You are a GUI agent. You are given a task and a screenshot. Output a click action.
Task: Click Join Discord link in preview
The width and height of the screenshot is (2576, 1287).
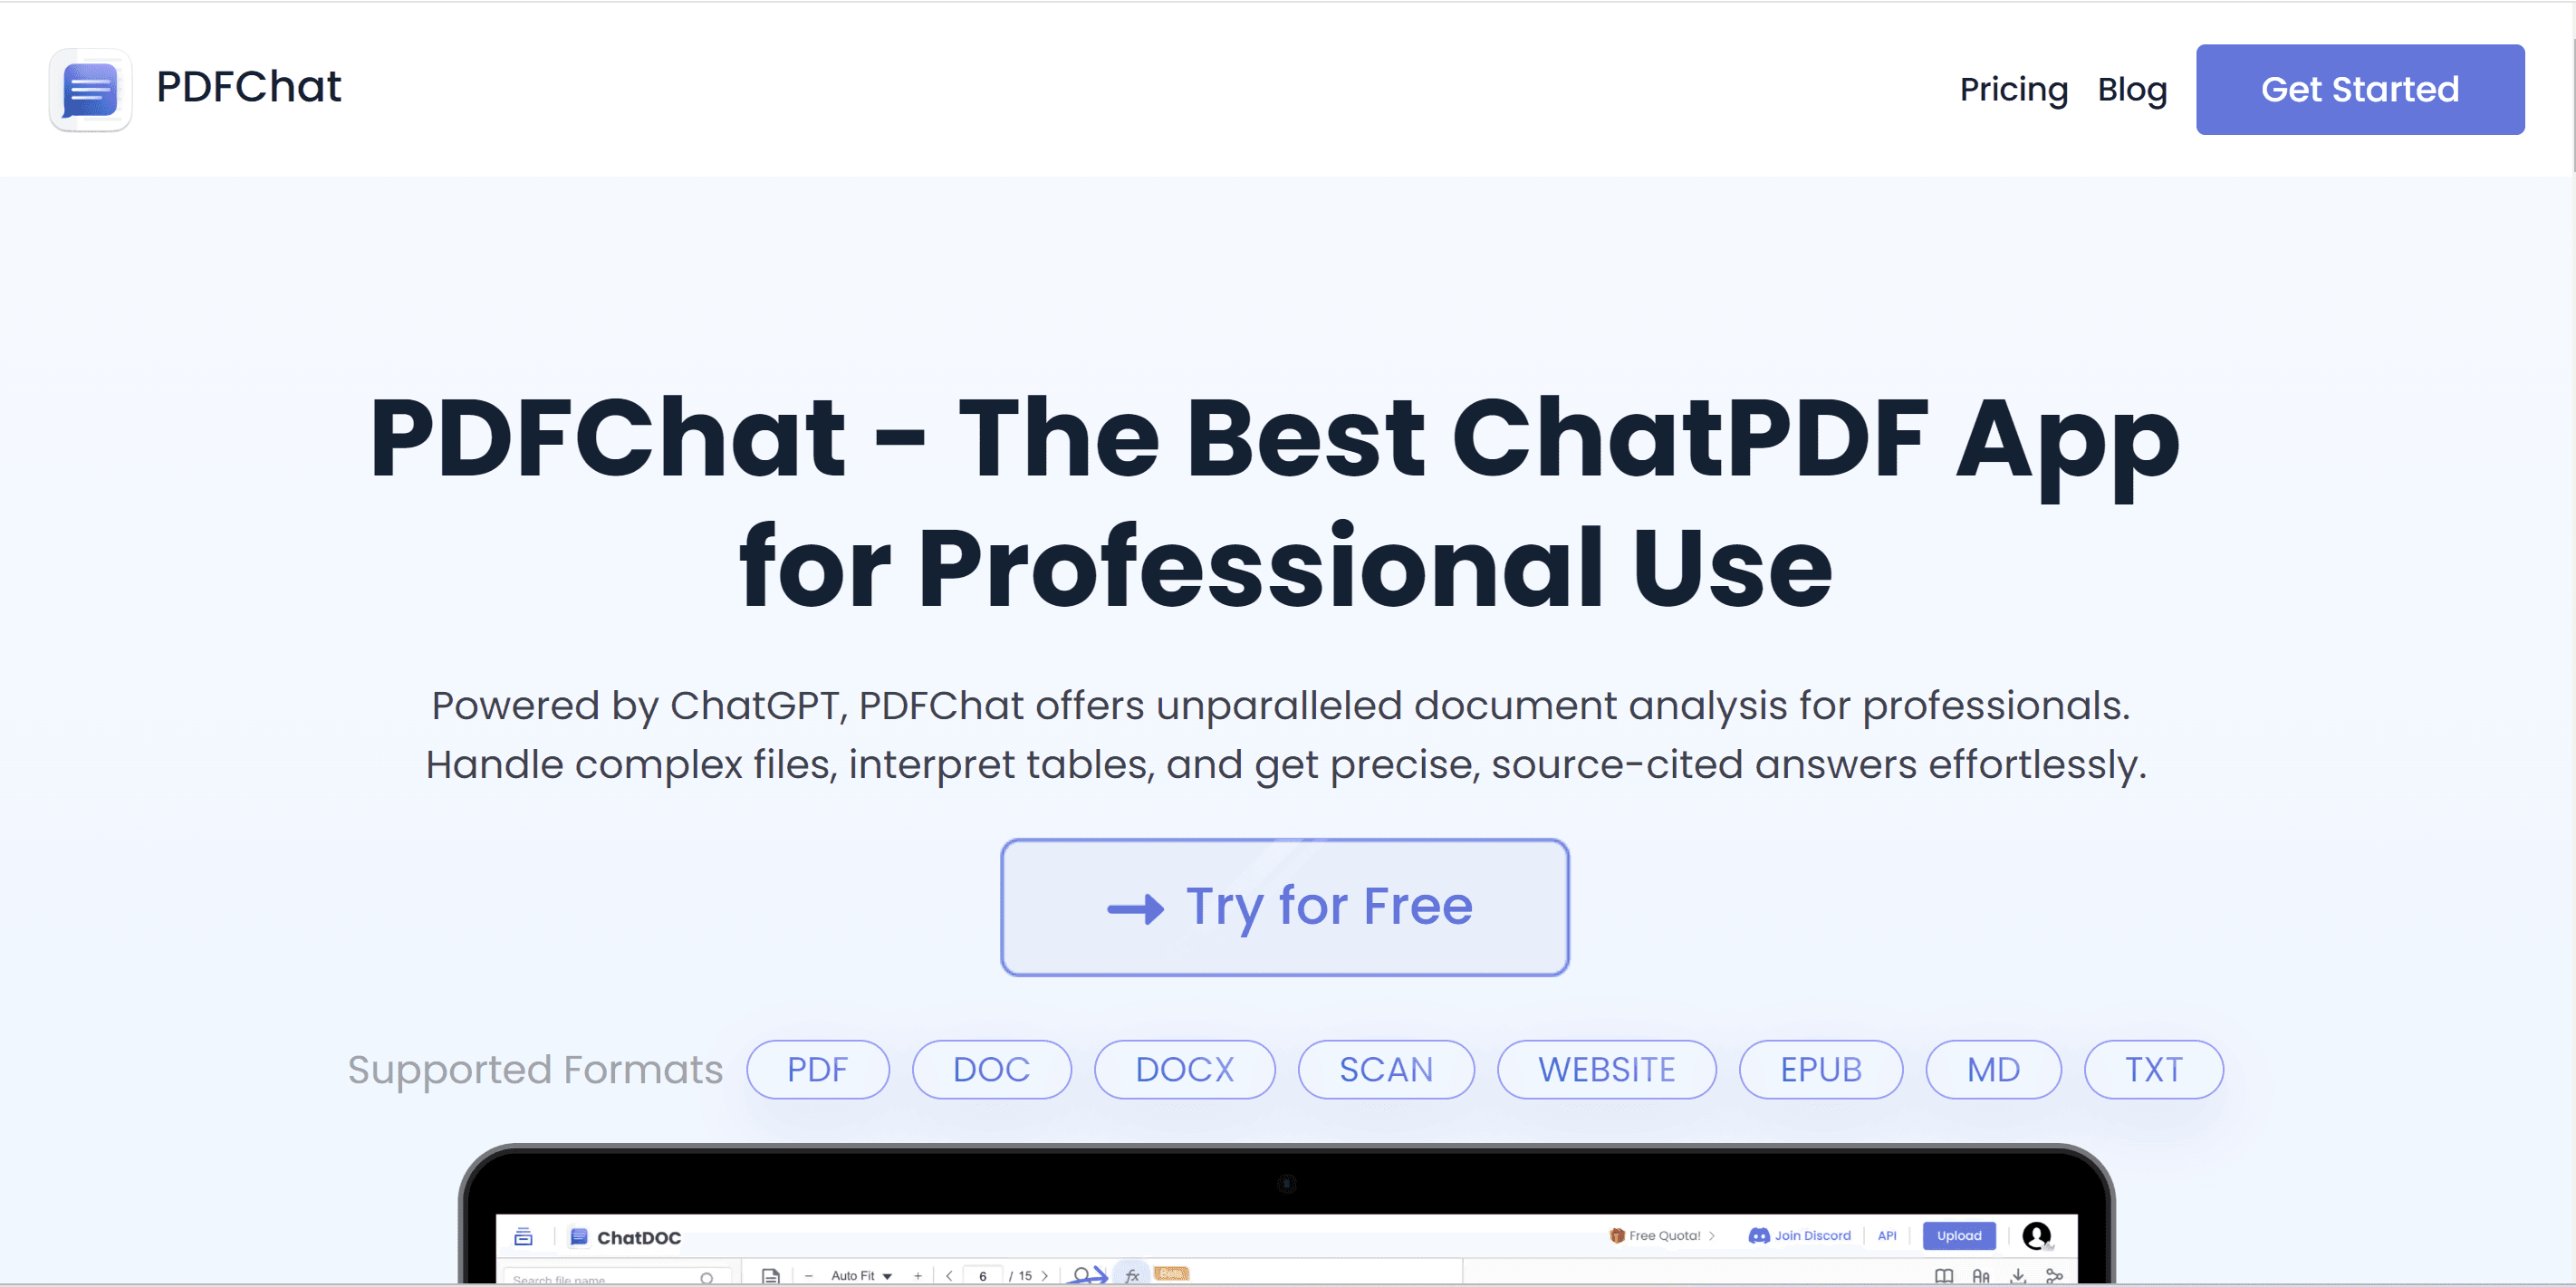pos(1812,1235)
